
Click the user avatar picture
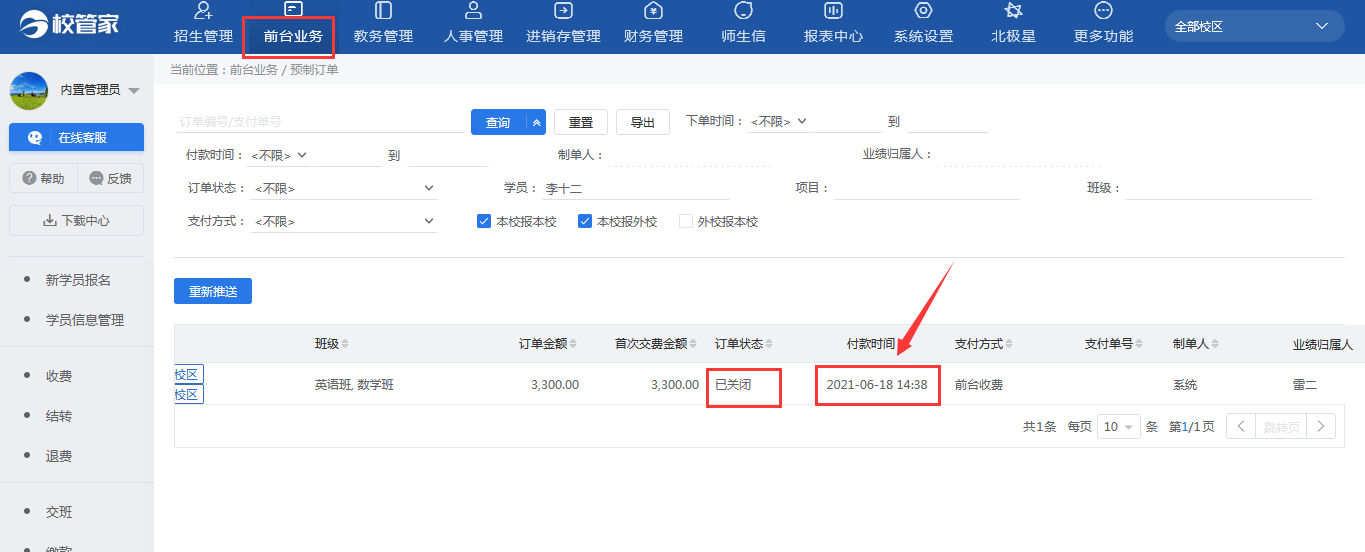pos(29,91)
